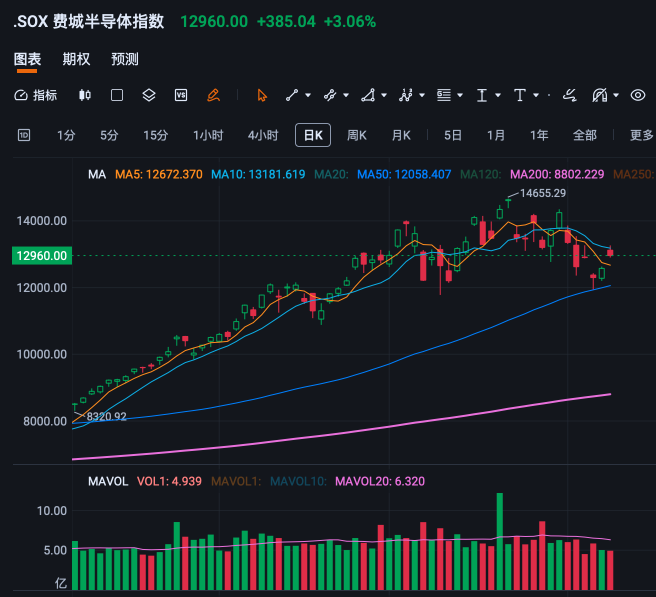Screen dimensions: 656x597
Task: Click the square fullscreen frame icon
Action: pos(117,95)
